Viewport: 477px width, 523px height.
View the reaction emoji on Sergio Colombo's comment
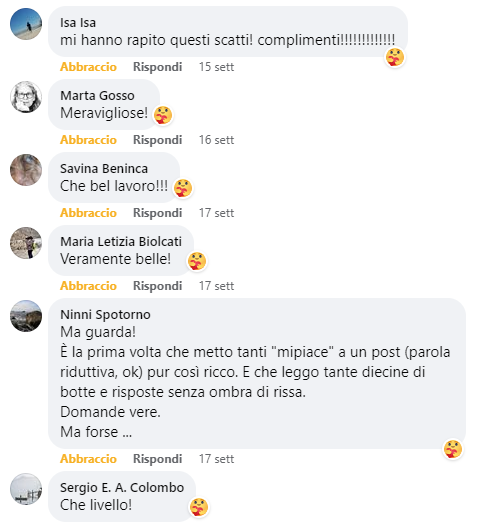click(199, 507)
